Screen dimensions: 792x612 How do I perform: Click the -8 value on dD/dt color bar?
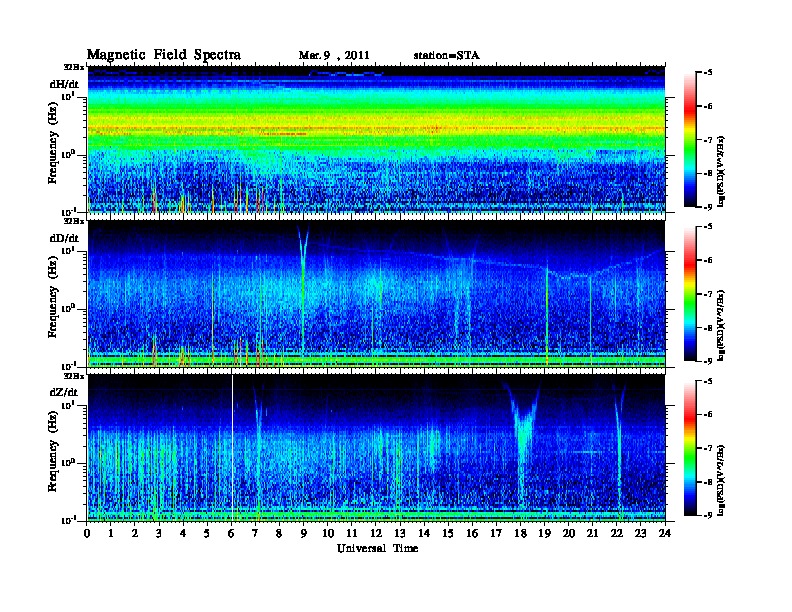[x=708, y=327]
